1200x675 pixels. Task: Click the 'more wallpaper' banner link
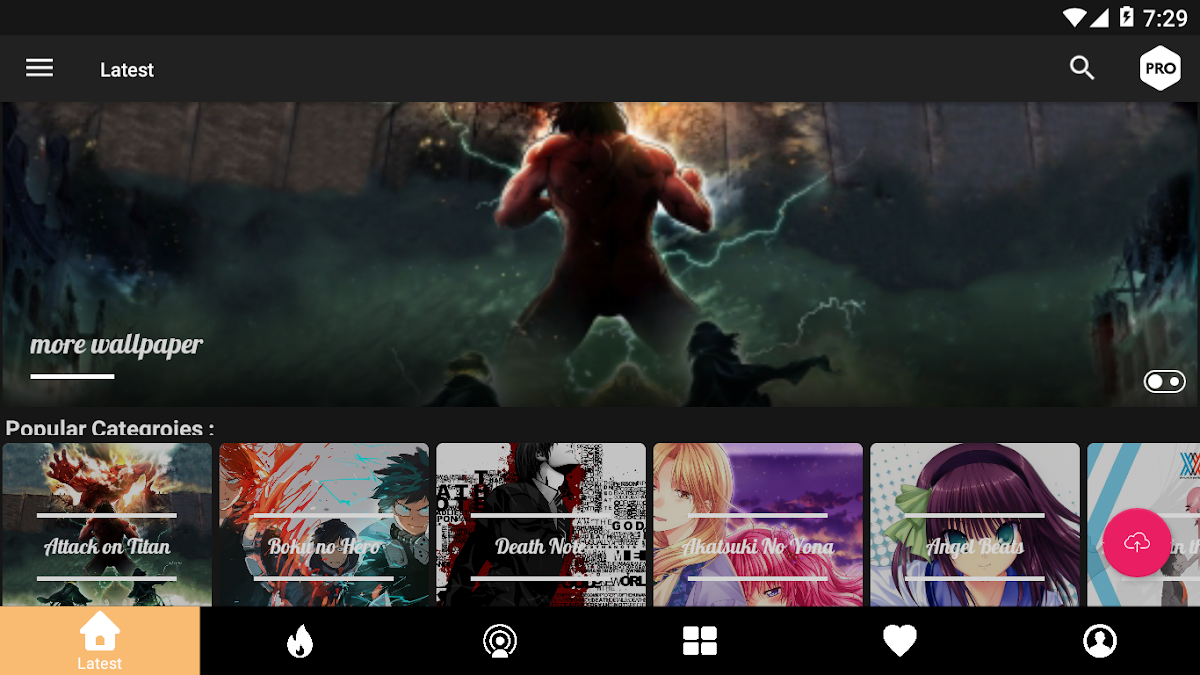pos(116,345)
